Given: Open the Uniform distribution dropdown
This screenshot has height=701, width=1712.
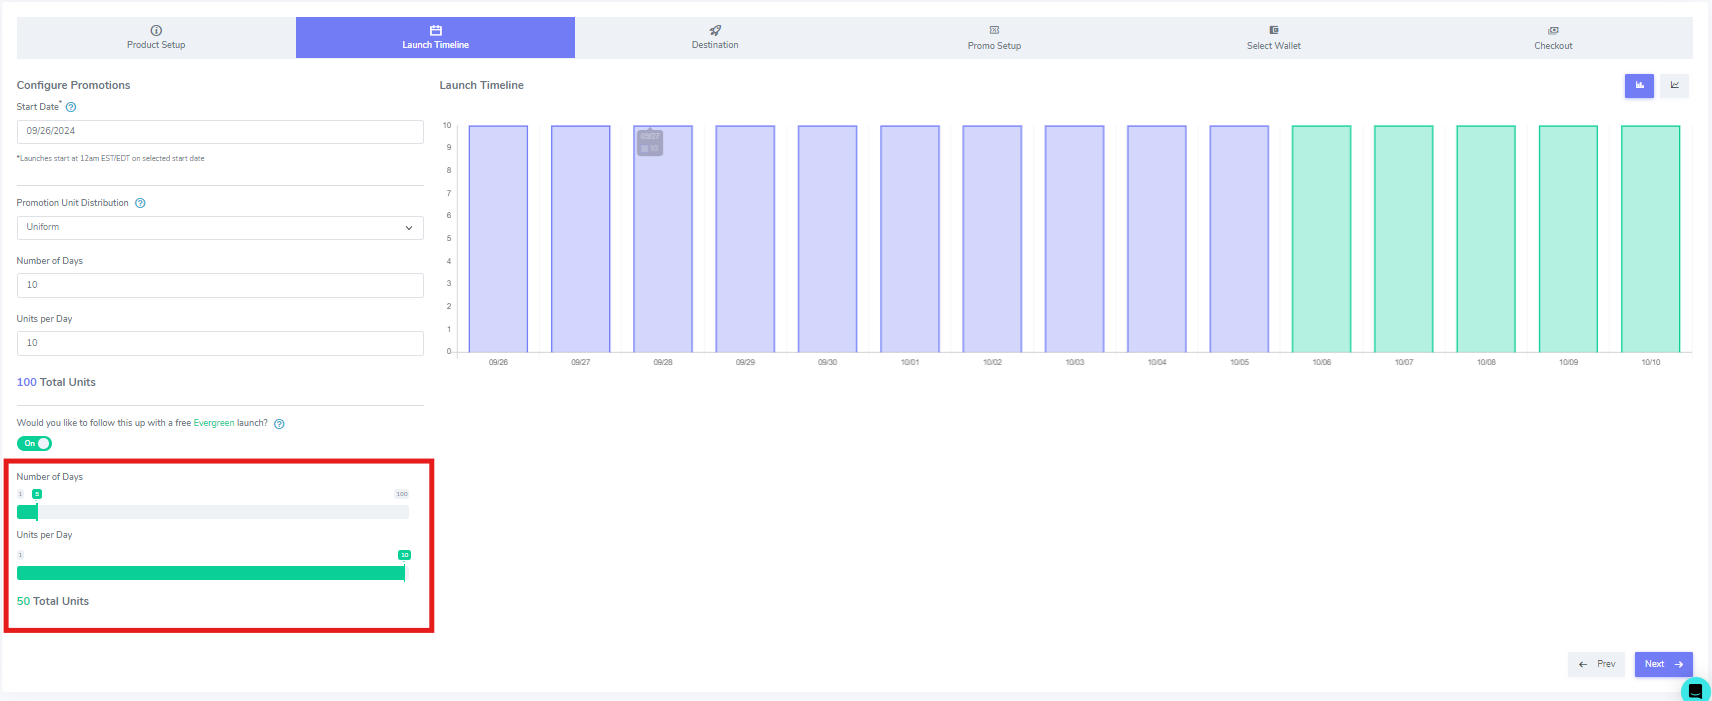Looking at the screenshot, I should pyautogui.click(x=220, y=228).
